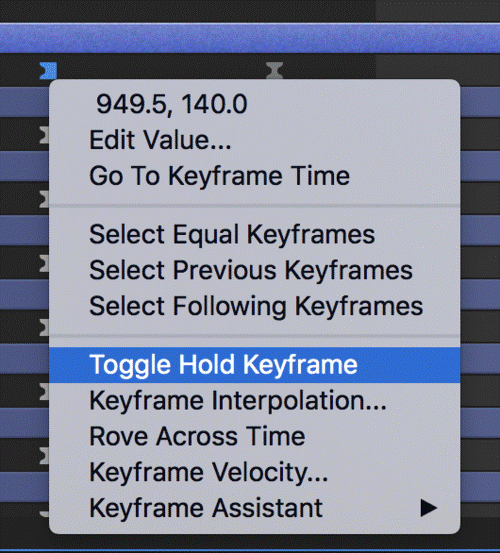
Task: Select the top purple layer duration bar
Action: click(250, 38)
